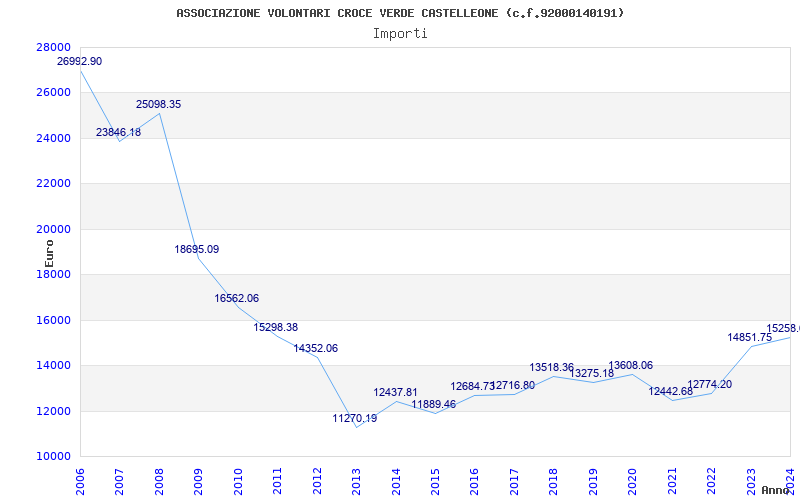Image resolution: width=800 pixels, height=500 pixels.
Task: Click the x-axis year 2009
Action: tap(198, 481)
